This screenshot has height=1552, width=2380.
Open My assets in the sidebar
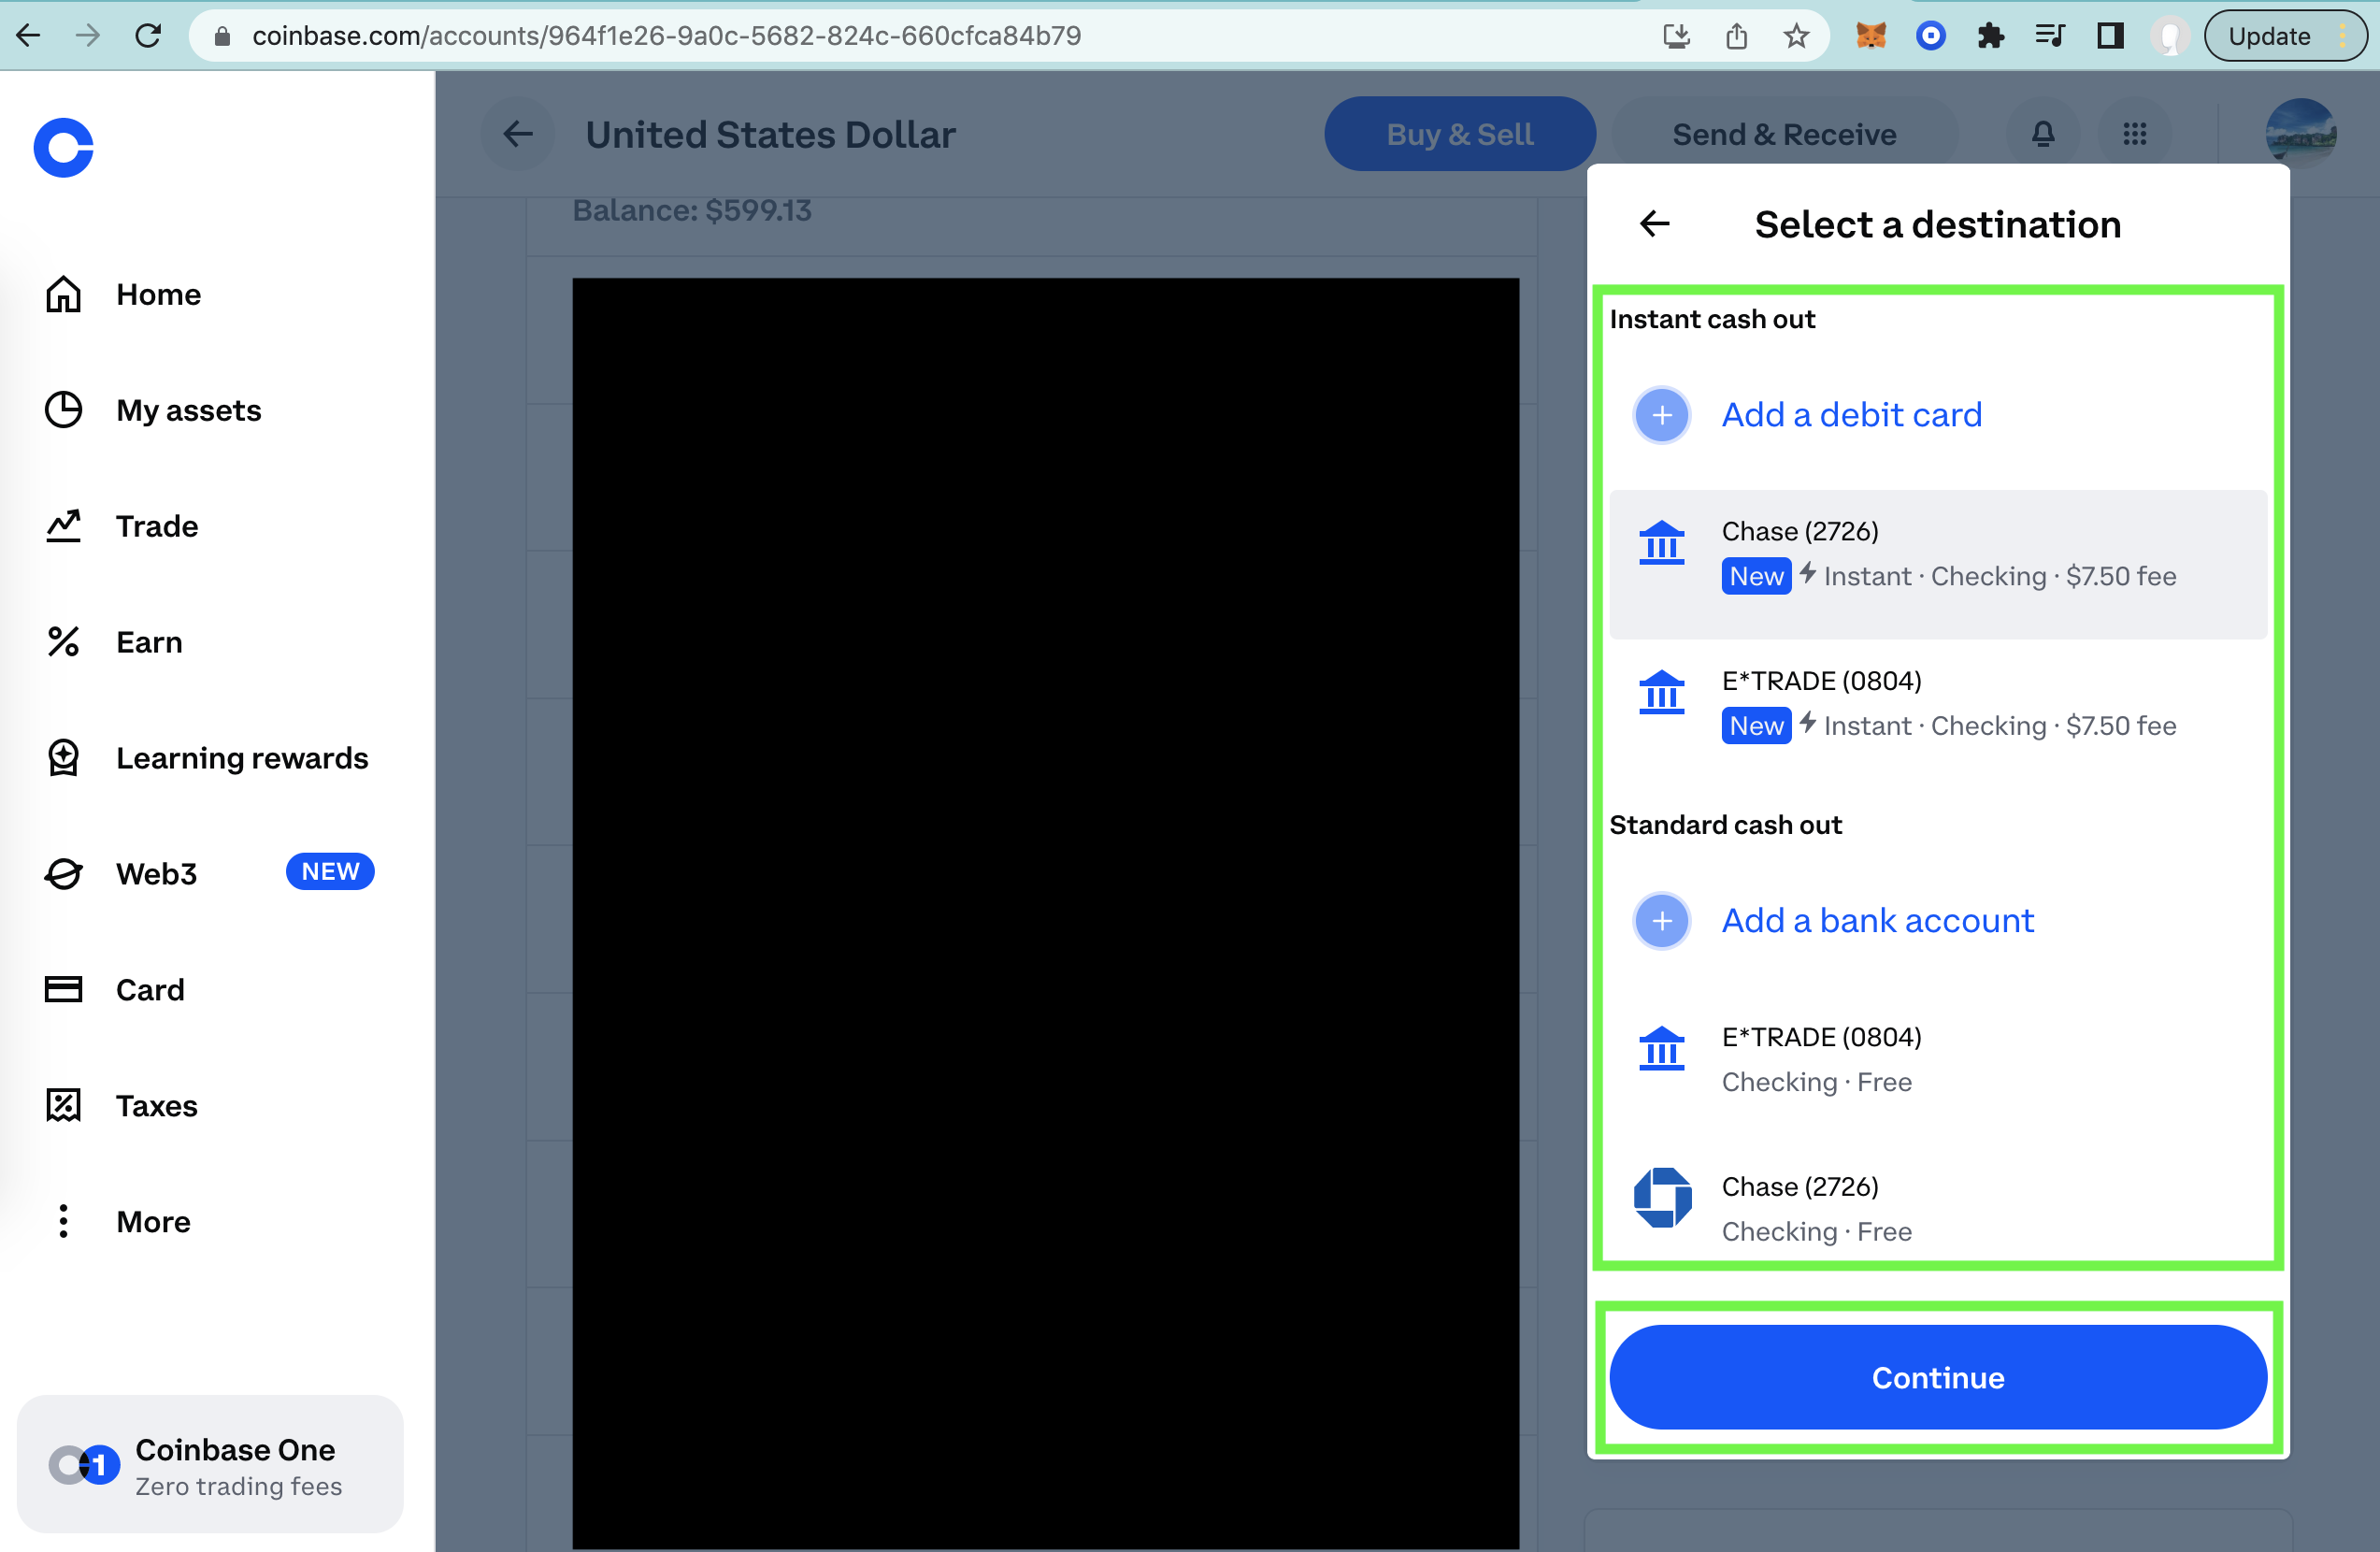click(x=153, y=410)
